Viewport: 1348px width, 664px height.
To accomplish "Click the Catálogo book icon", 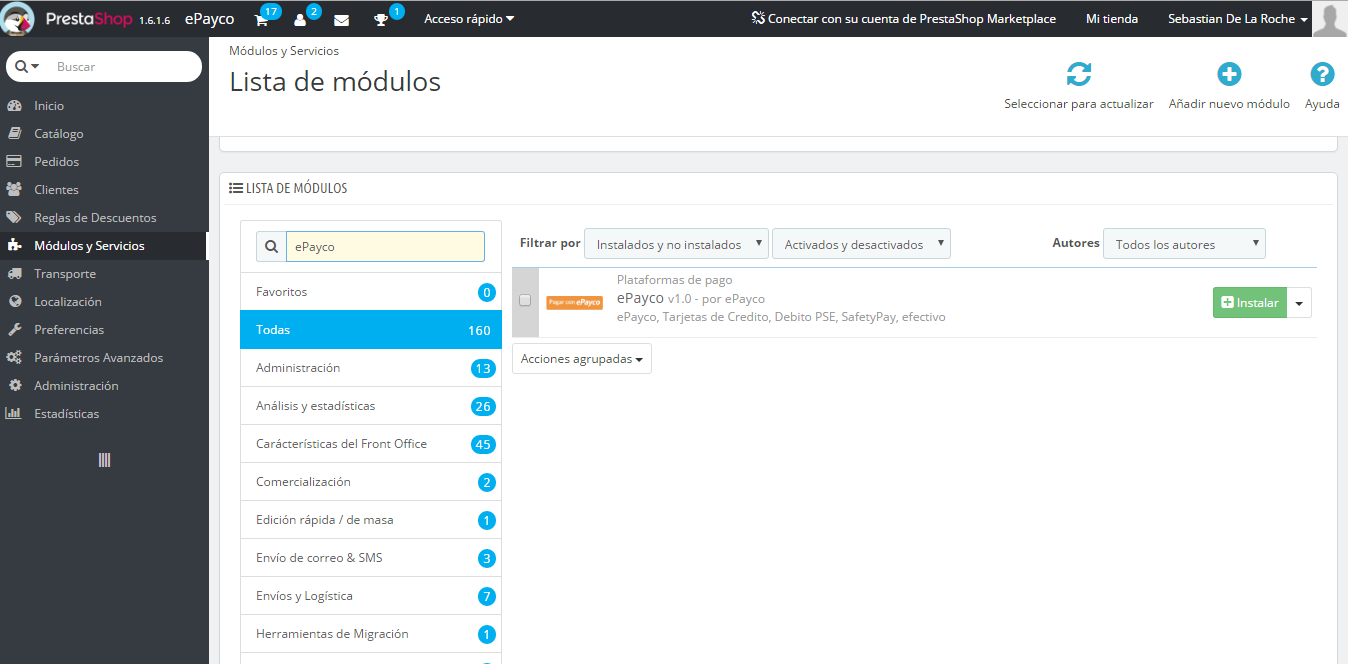I will click(14, 133).
